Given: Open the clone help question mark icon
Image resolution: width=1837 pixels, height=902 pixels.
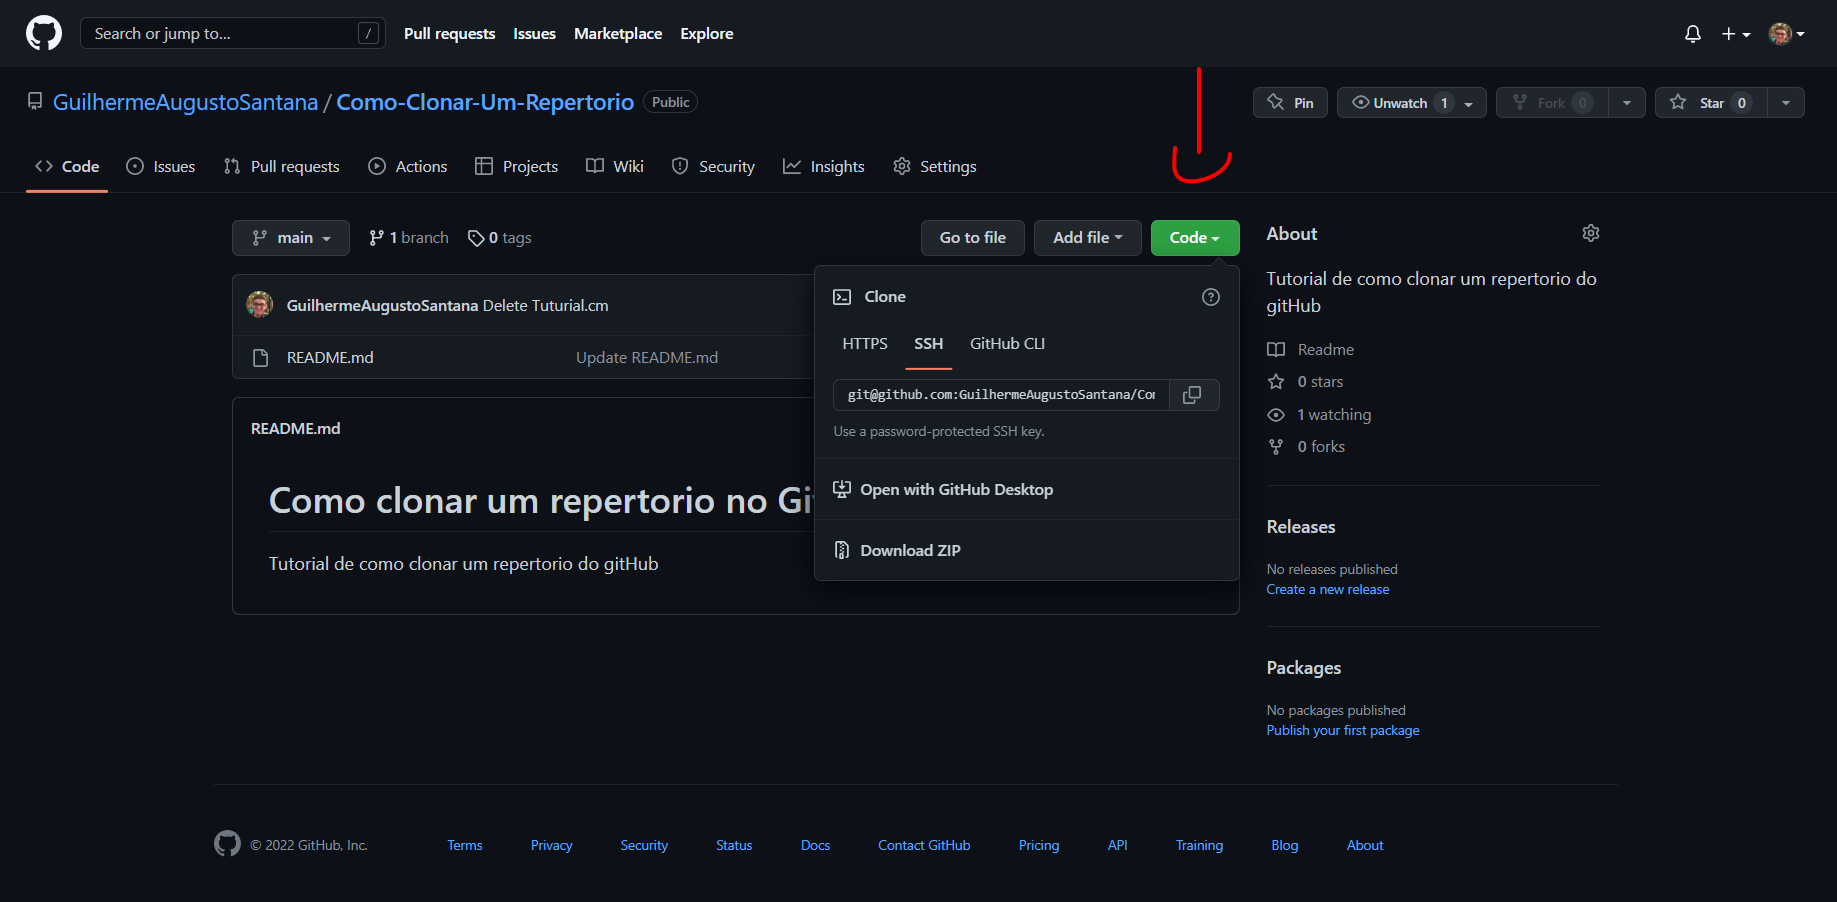Looking at the screenshot, I should pos(1210,297).
